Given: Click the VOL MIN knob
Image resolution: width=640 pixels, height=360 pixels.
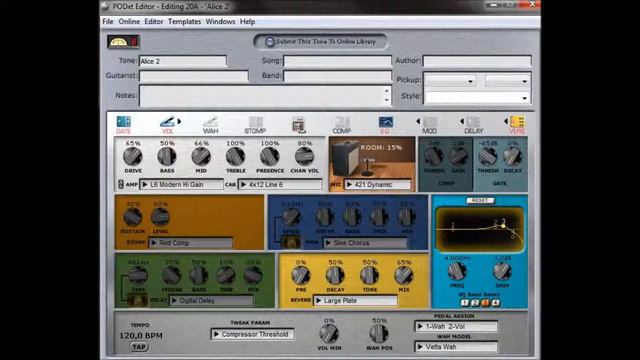Looking at the screenshot, I should [329, 334].
